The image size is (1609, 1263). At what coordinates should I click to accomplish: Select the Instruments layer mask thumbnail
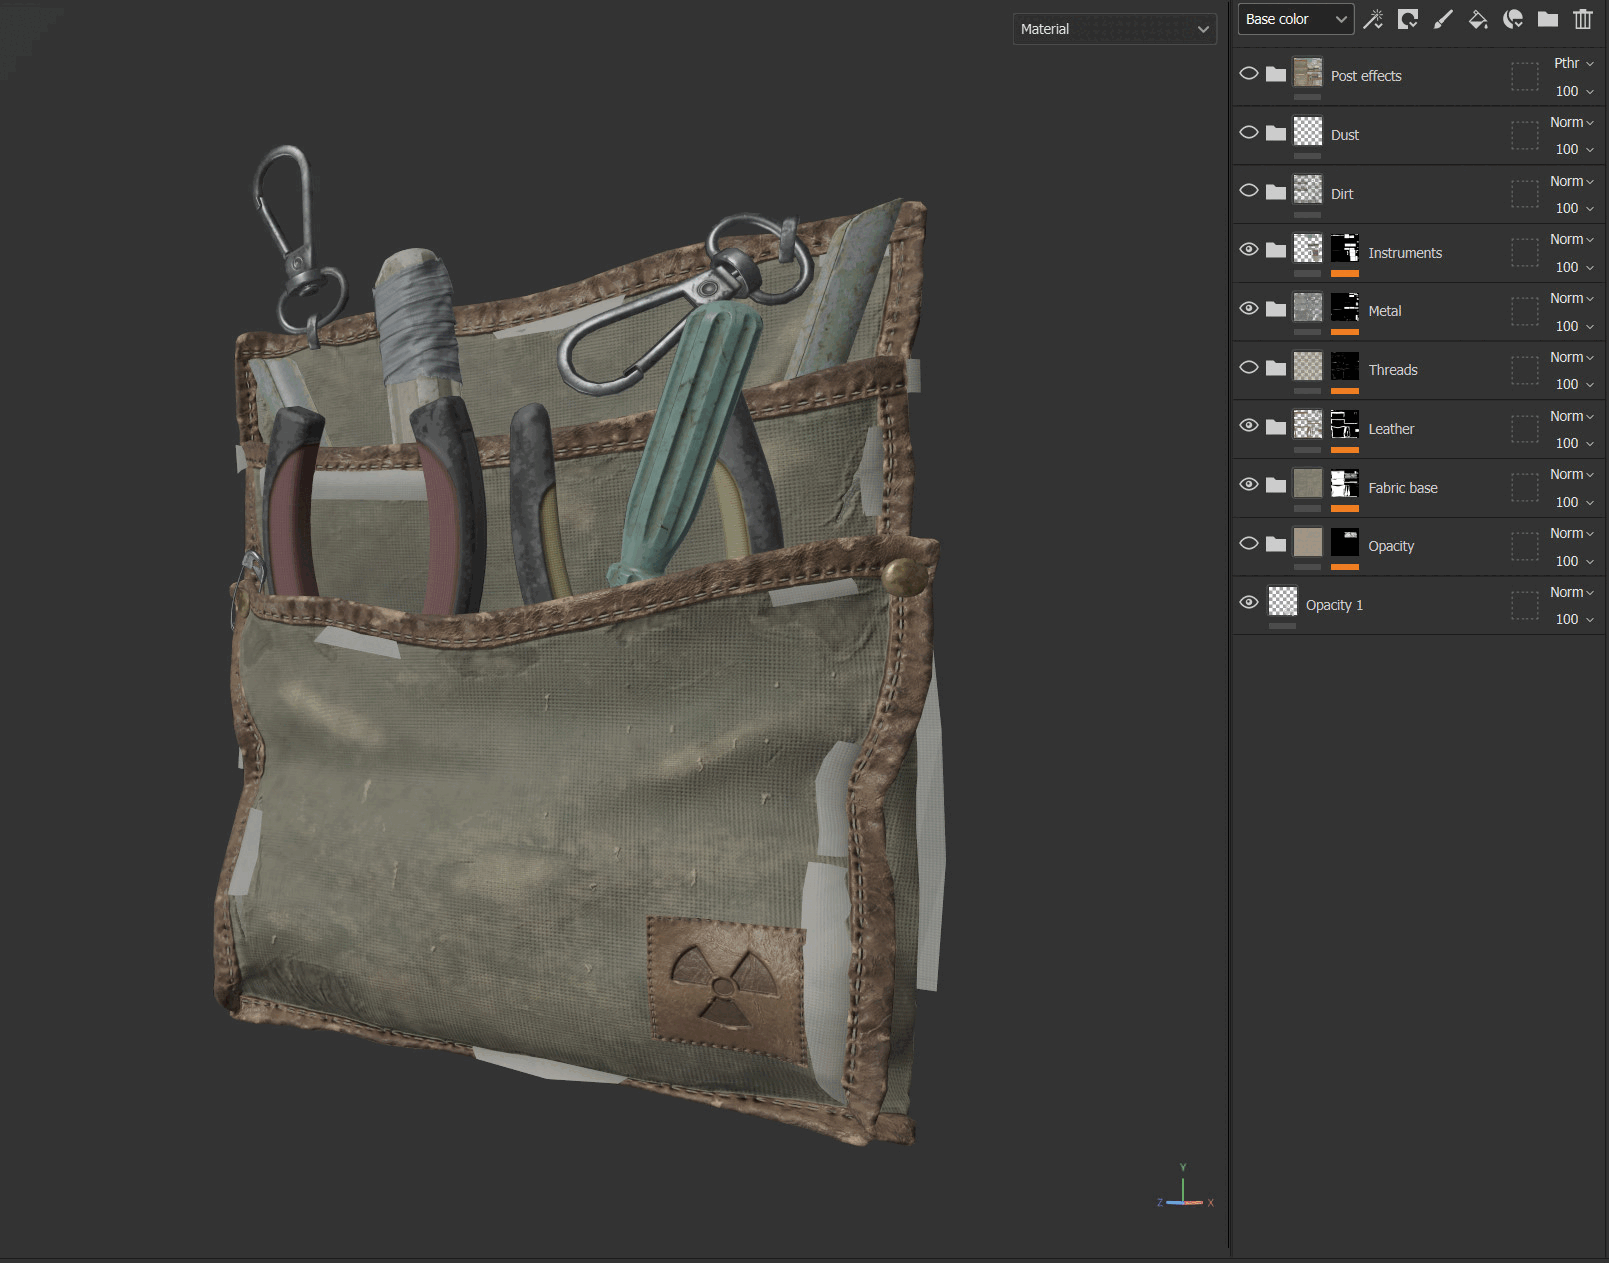[1345, 249]
